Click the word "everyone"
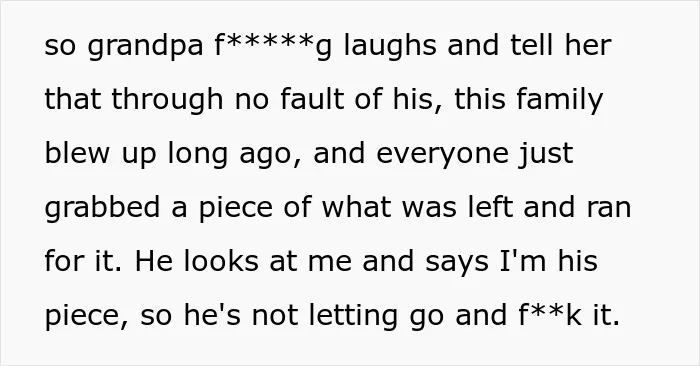The width and height of the screenshot is (700, 366). pyautogui.click(x=442, y=155)
